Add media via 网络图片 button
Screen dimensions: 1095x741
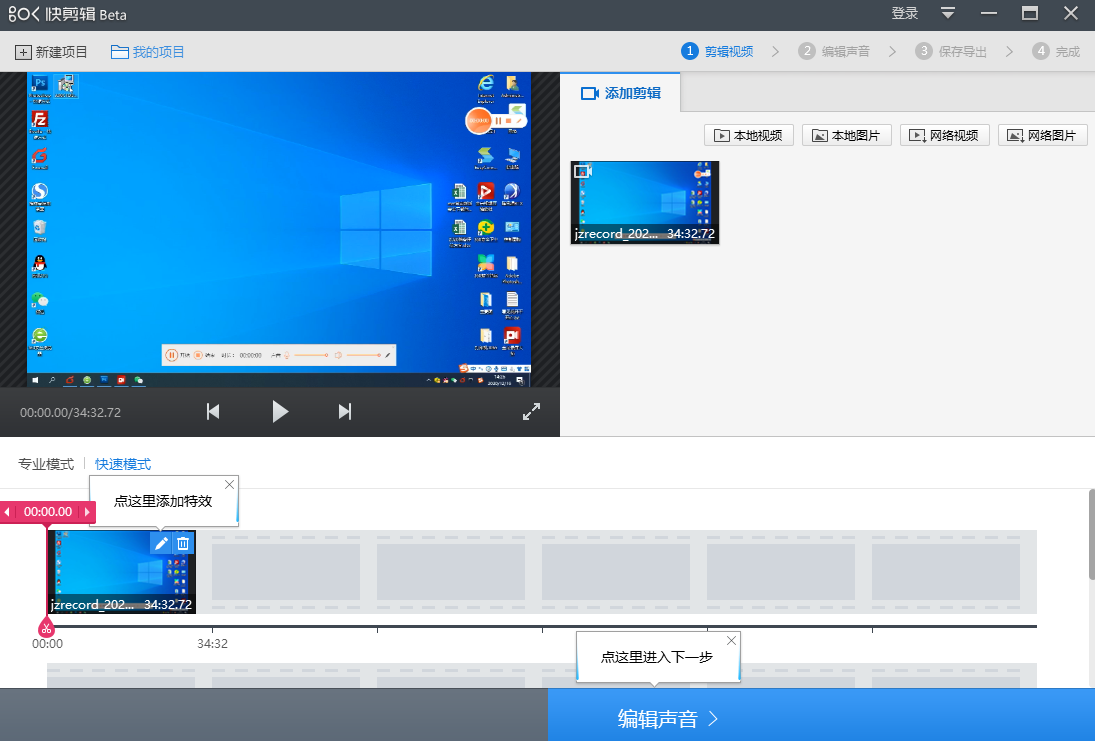pos(1042,136)
